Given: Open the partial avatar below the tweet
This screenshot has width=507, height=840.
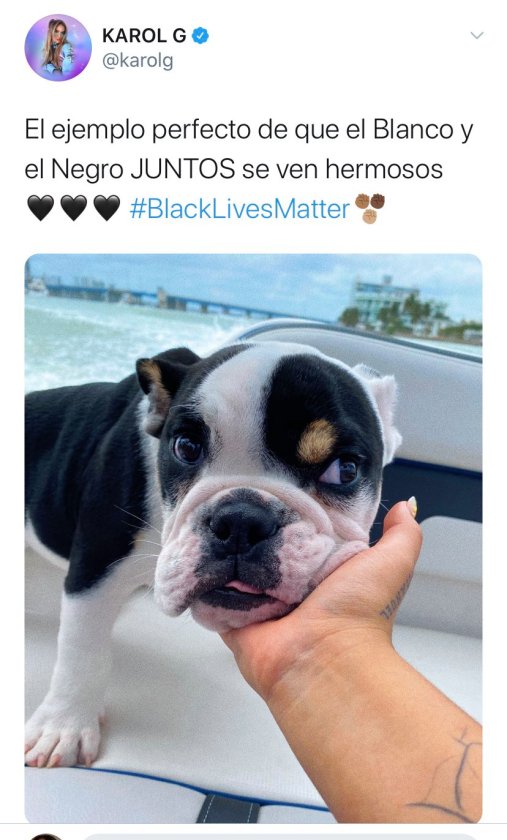Looking at the screenshot, I should tap(46, 836).
